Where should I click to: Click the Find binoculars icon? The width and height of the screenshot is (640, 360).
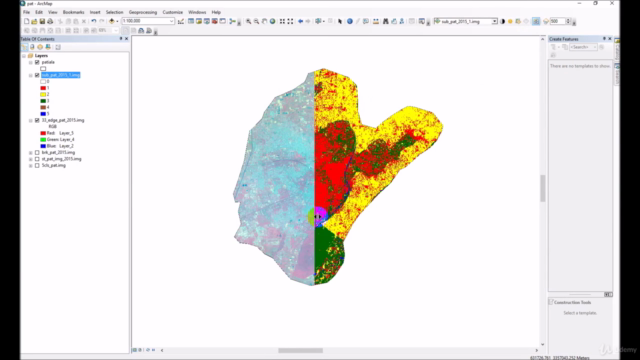click(386, 21)
